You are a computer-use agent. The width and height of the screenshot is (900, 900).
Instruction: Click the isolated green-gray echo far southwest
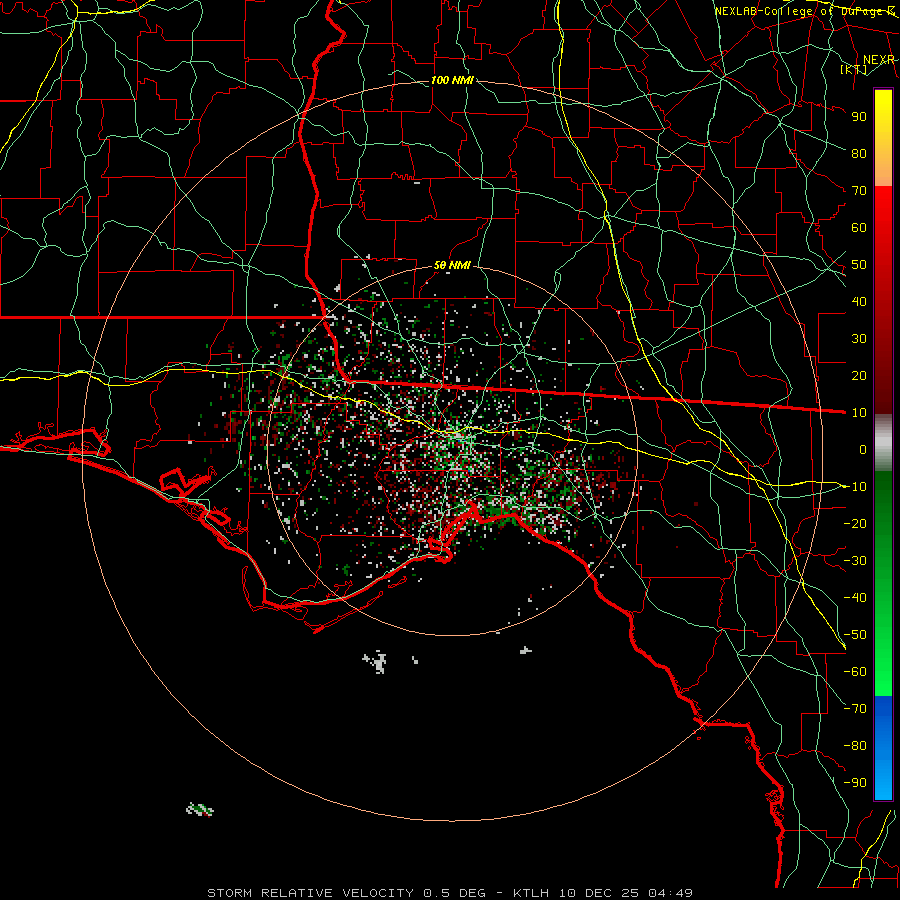click(x=200, y=809)
